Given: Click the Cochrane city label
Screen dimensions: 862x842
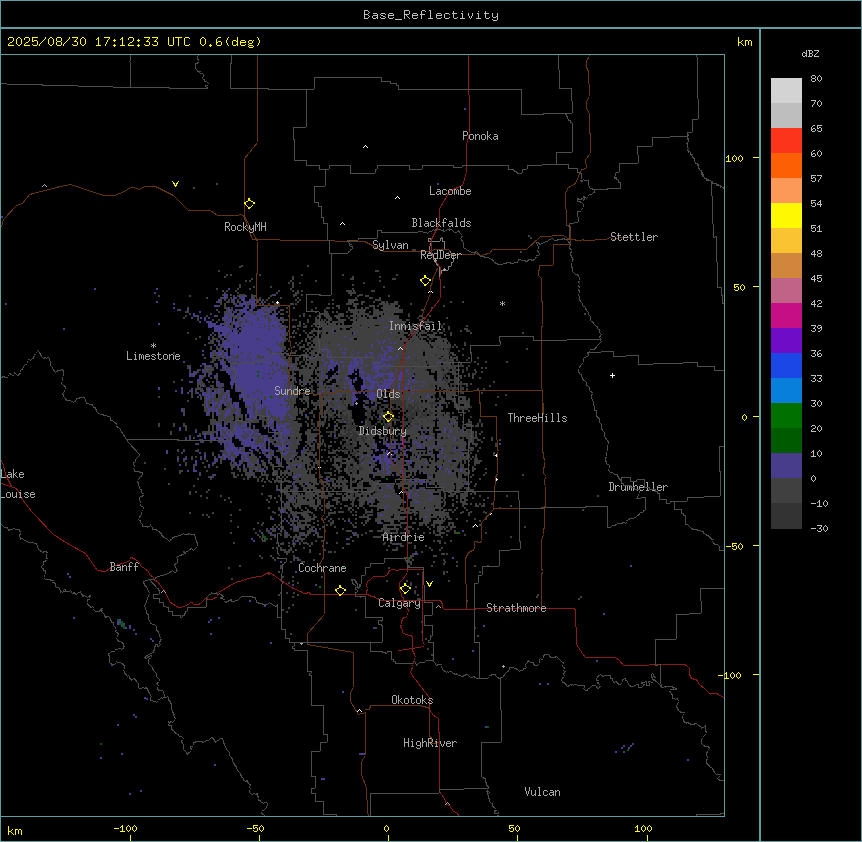Looking at the screenshot, I should (322, 568).
